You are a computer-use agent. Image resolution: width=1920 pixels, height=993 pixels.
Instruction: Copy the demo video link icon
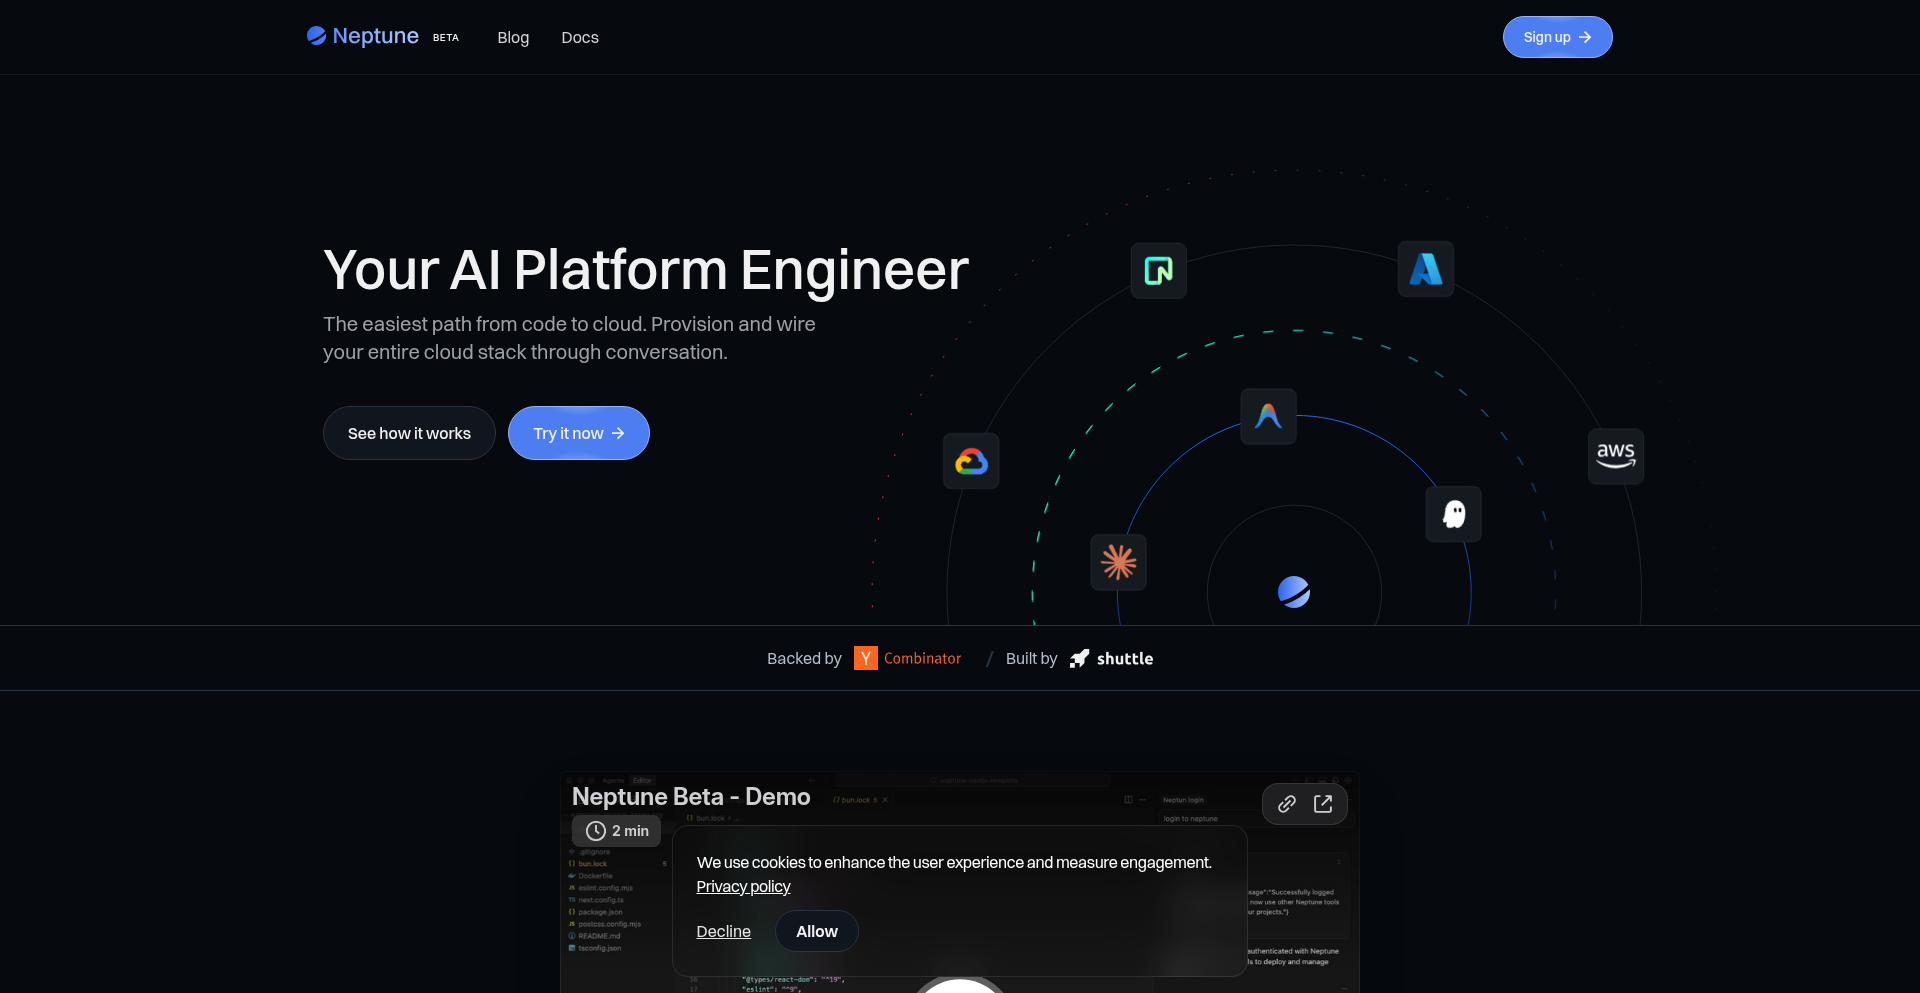click(x=1287, y=804)
